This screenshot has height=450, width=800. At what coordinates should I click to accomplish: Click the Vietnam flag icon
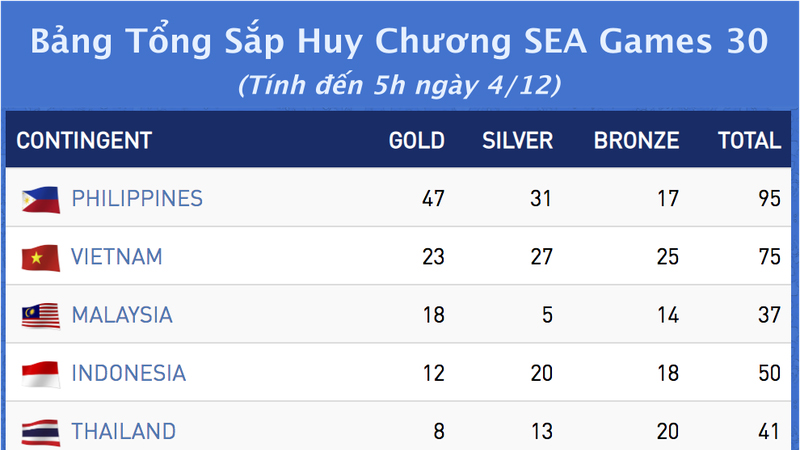tap(40, 258)
